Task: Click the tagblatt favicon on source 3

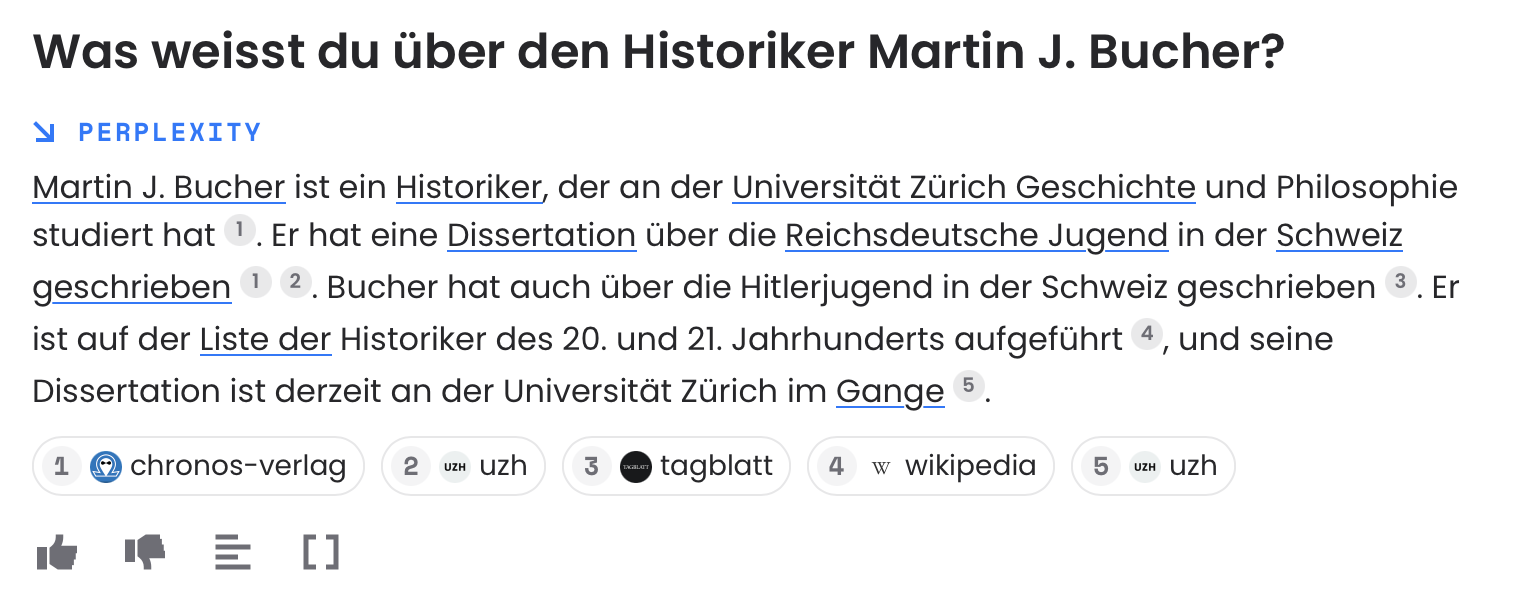Action: [x=636, y=466]
